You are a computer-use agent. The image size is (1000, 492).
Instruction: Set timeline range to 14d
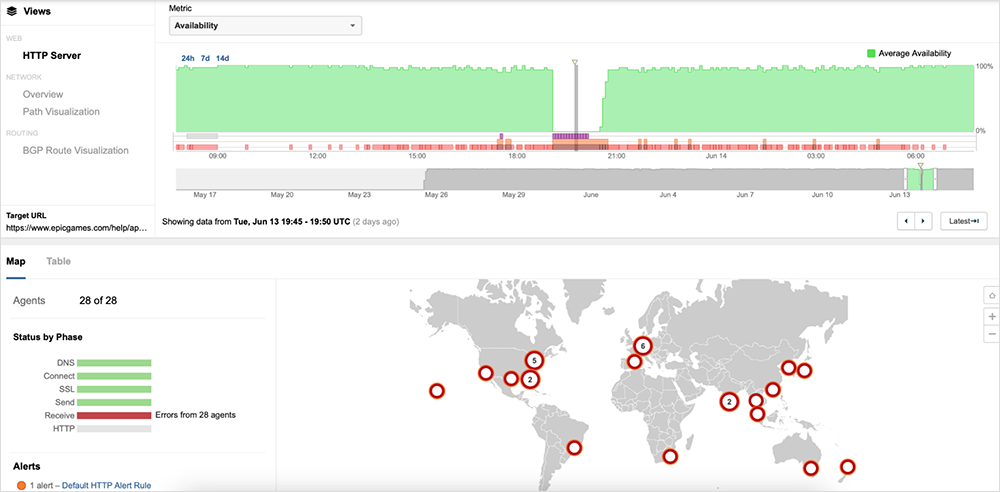222,59
